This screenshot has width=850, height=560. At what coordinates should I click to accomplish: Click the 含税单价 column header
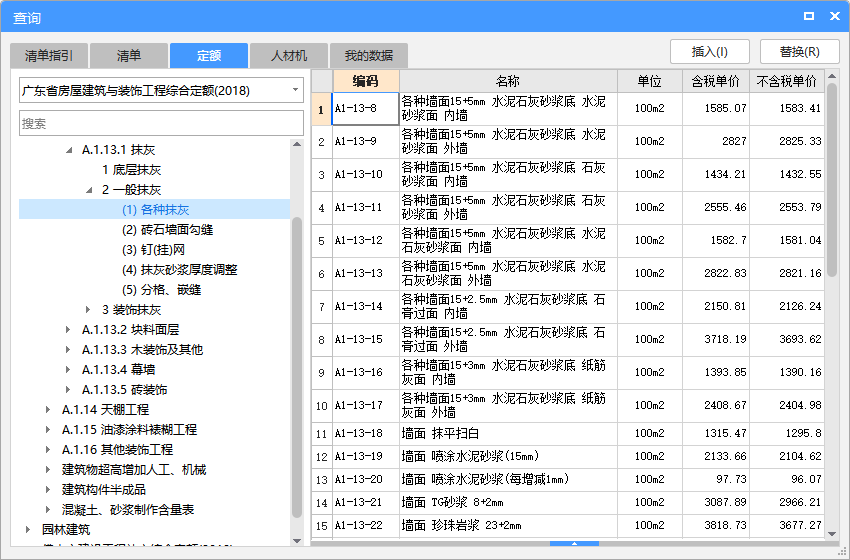pyautogui.click(x=716, y=81)
